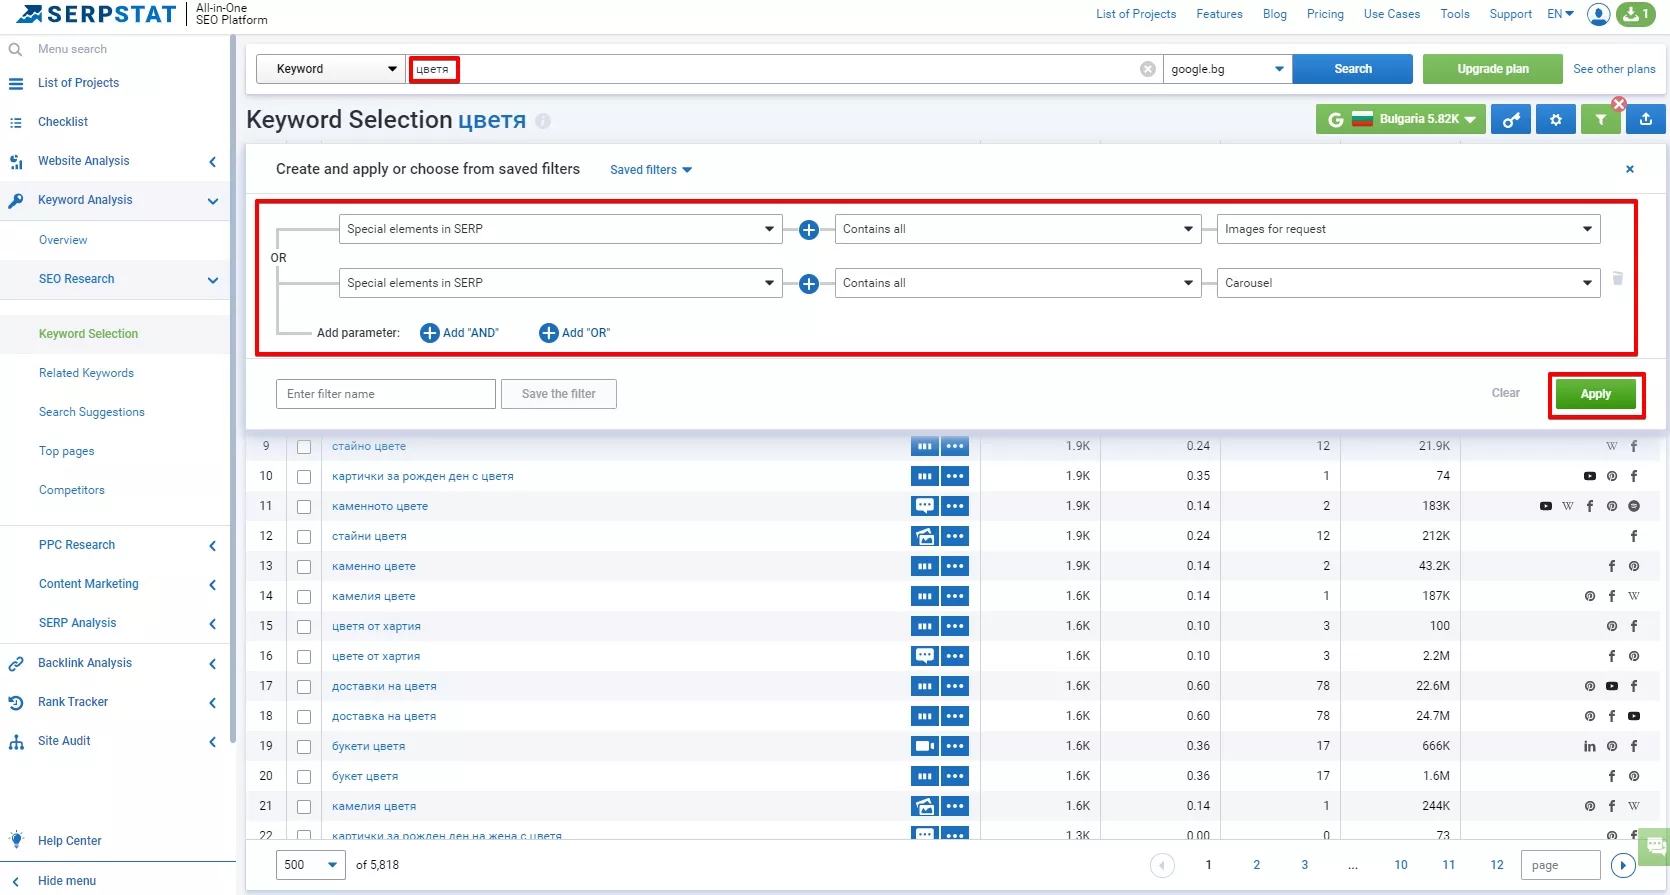Screen dimensions: 1670x895
Task: Add condition to Carousel filter row
Action: click(809, 284)
